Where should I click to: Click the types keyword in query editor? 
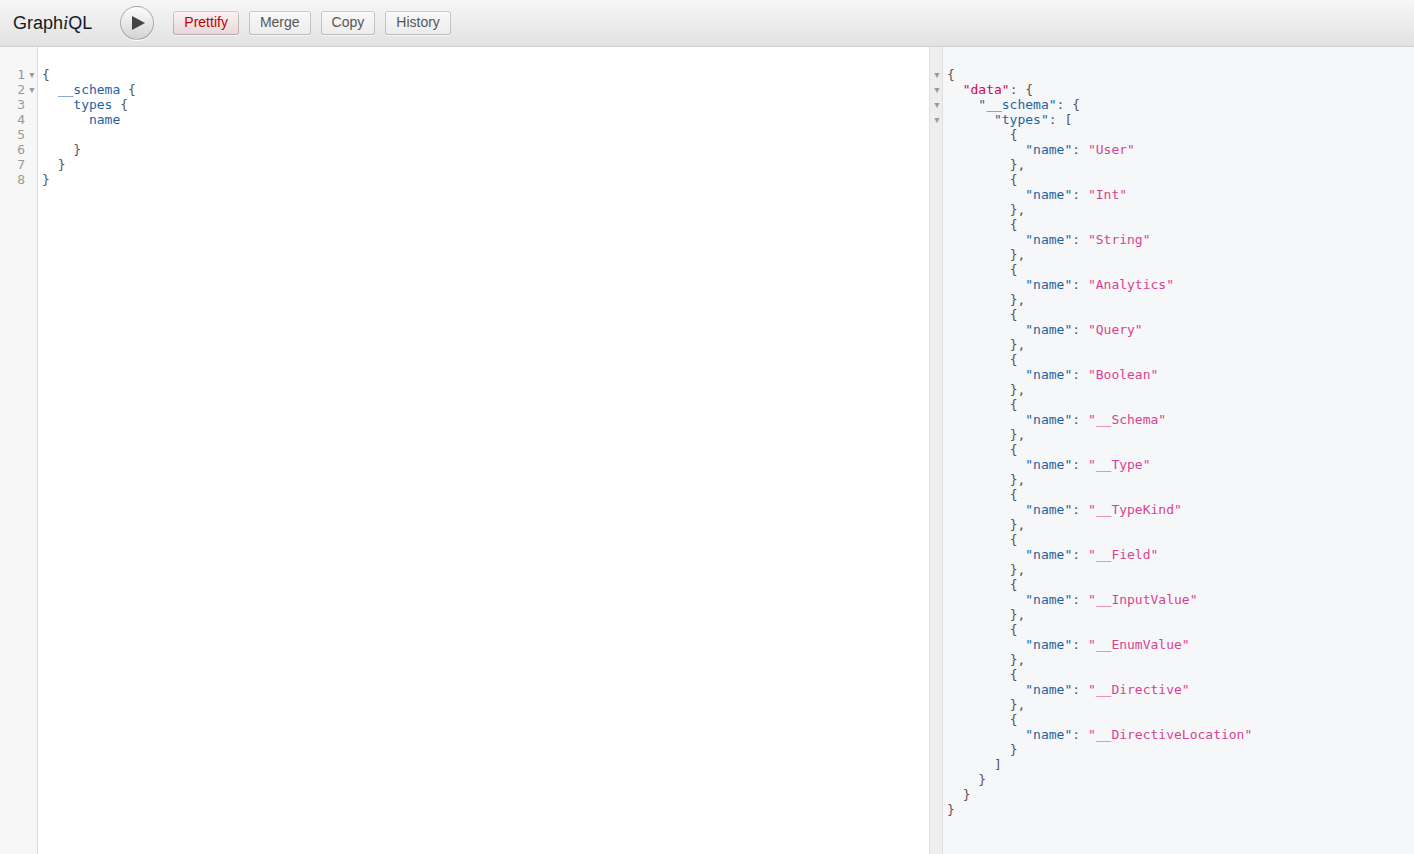[93, 105]
